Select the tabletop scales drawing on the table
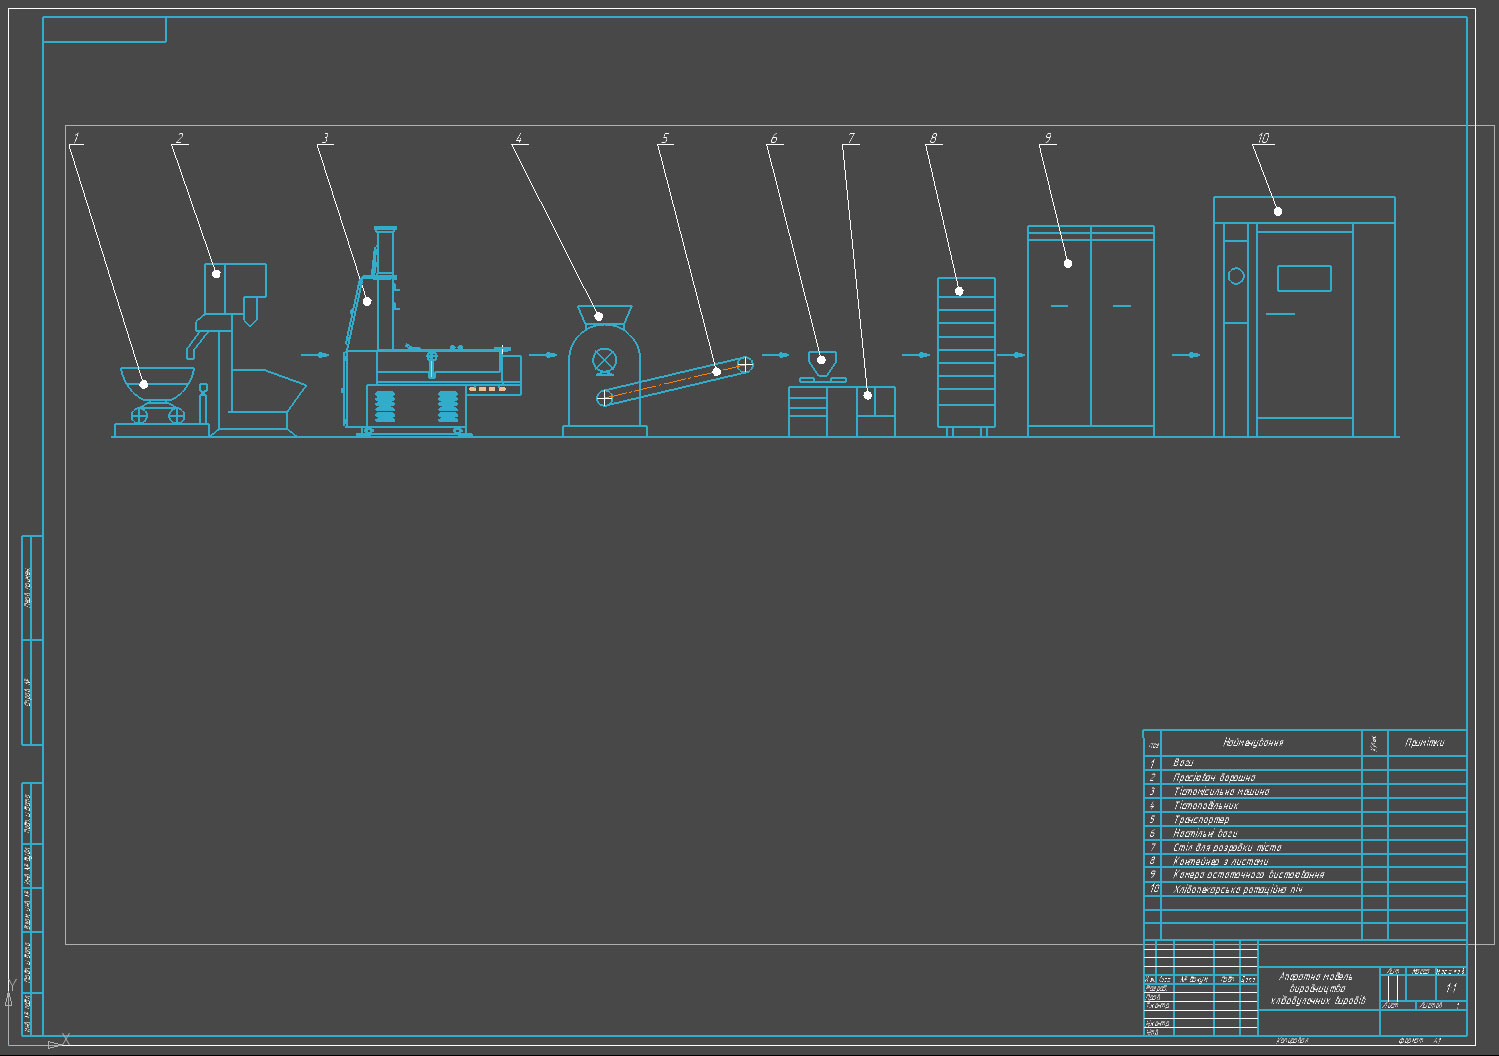The image size is (1499, 1056). click(x=822, y=366)
